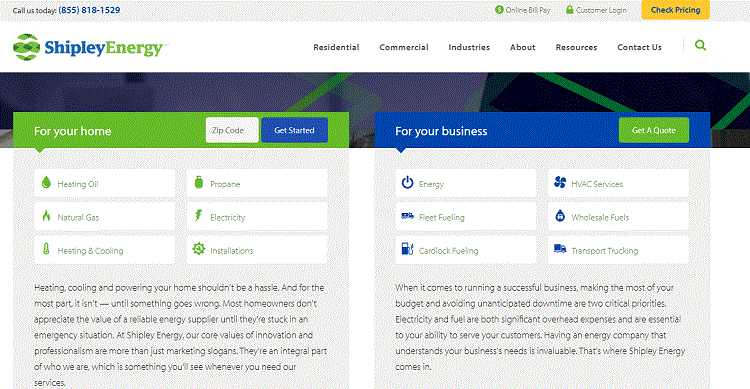Click the Cardlock Fueling pump icon
Viewport: 750px width, 389px height.
coord(408,249)
